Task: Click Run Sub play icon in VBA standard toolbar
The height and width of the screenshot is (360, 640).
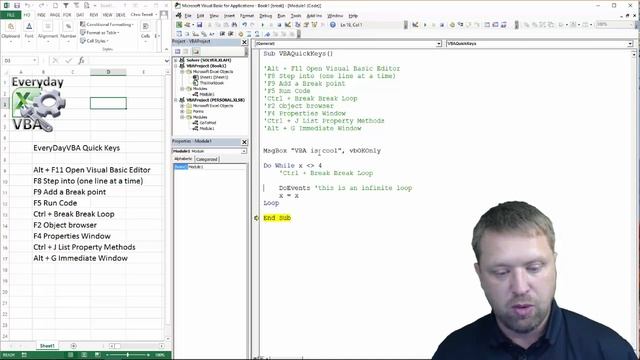Action: pyautogui.click(x=262, y=25)
